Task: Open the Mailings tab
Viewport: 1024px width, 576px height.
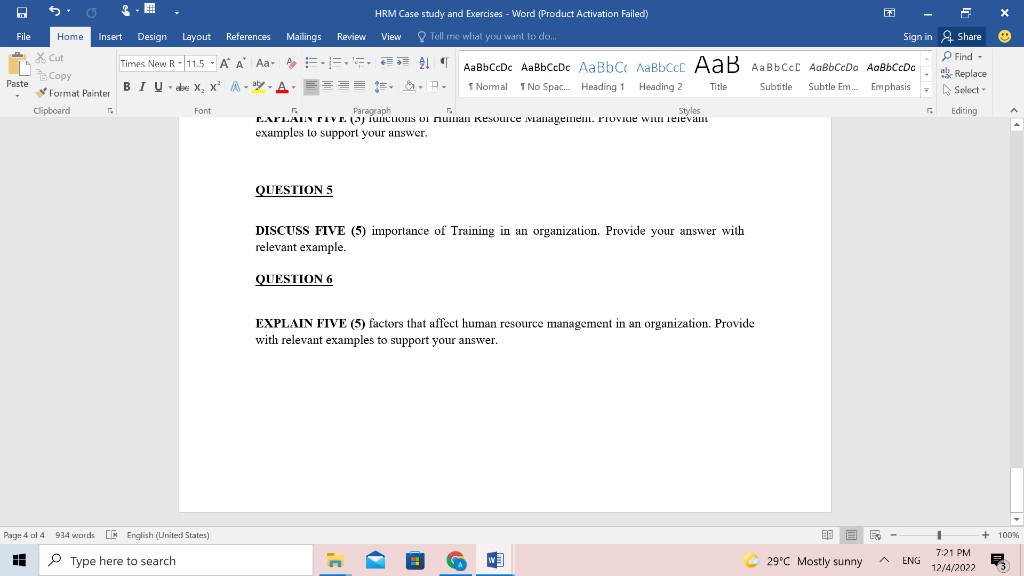Action: coord(303,36)
